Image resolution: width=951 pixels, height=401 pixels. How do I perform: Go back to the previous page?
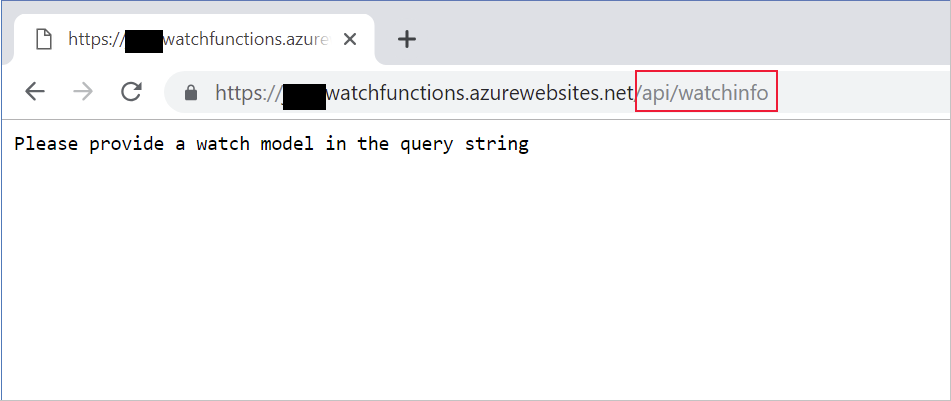(35, 93)
